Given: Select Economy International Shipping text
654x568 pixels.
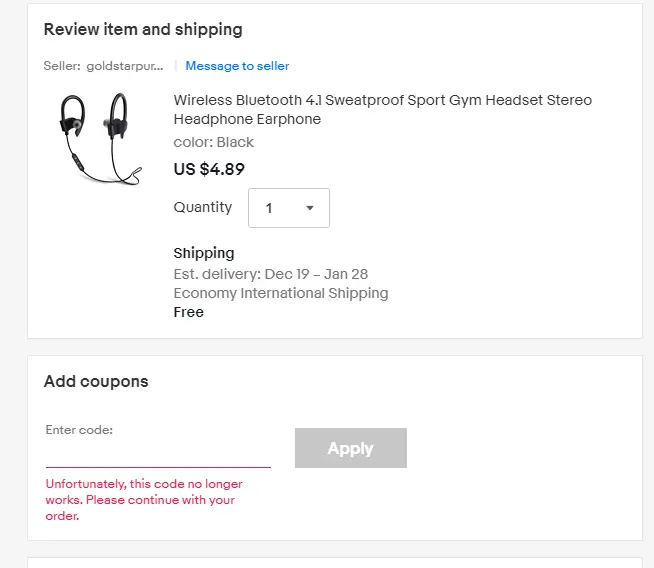Looking at the screenshot, I should click(x=281, y=293).
